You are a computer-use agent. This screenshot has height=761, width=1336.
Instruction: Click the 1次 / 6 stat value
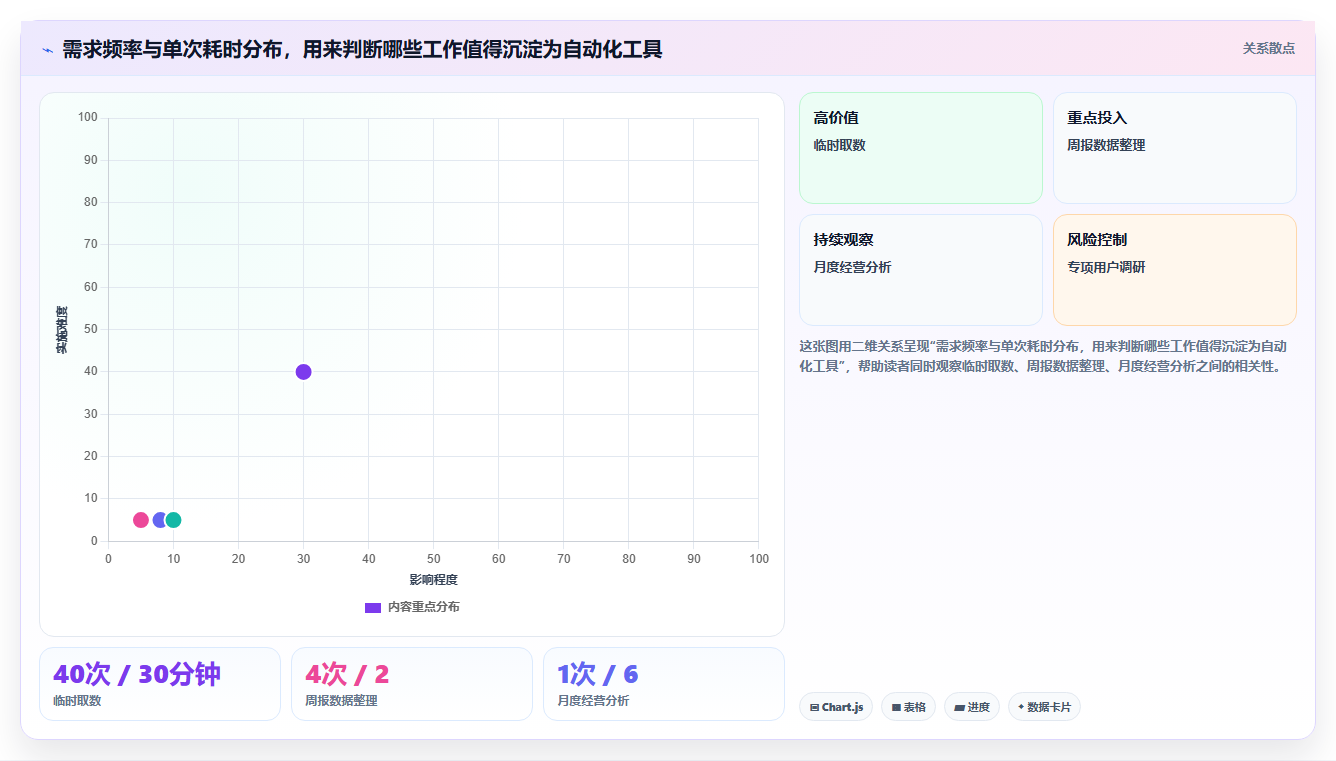tap(597, 674)
